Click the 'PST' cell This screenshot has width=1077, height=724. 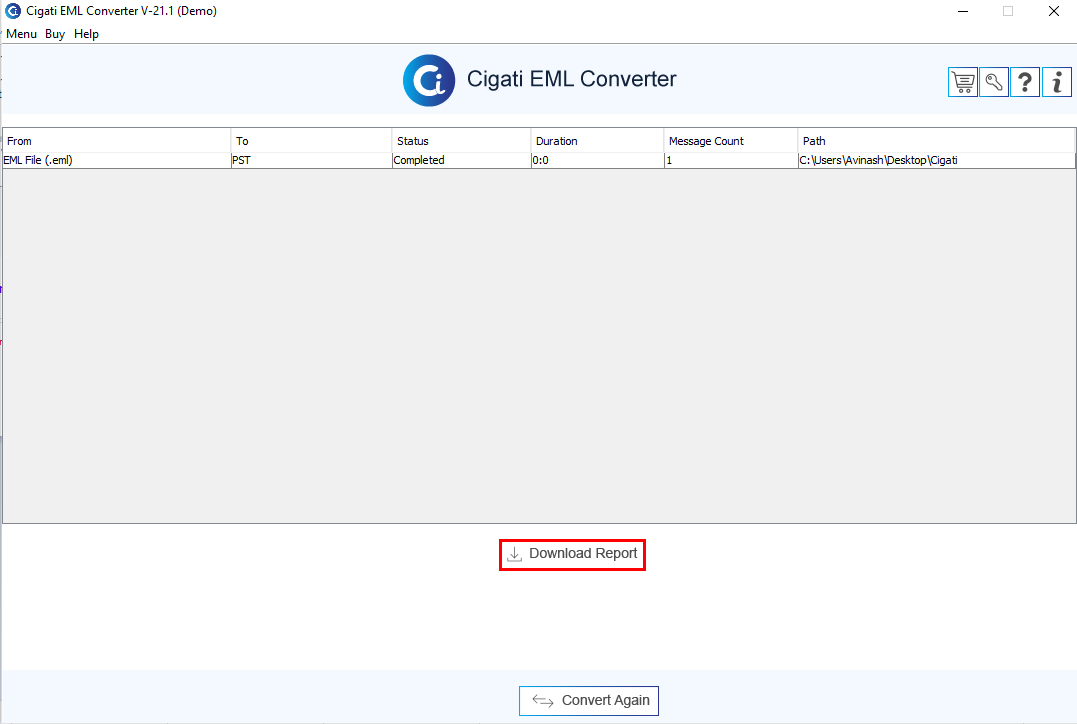tap(311, 160)
